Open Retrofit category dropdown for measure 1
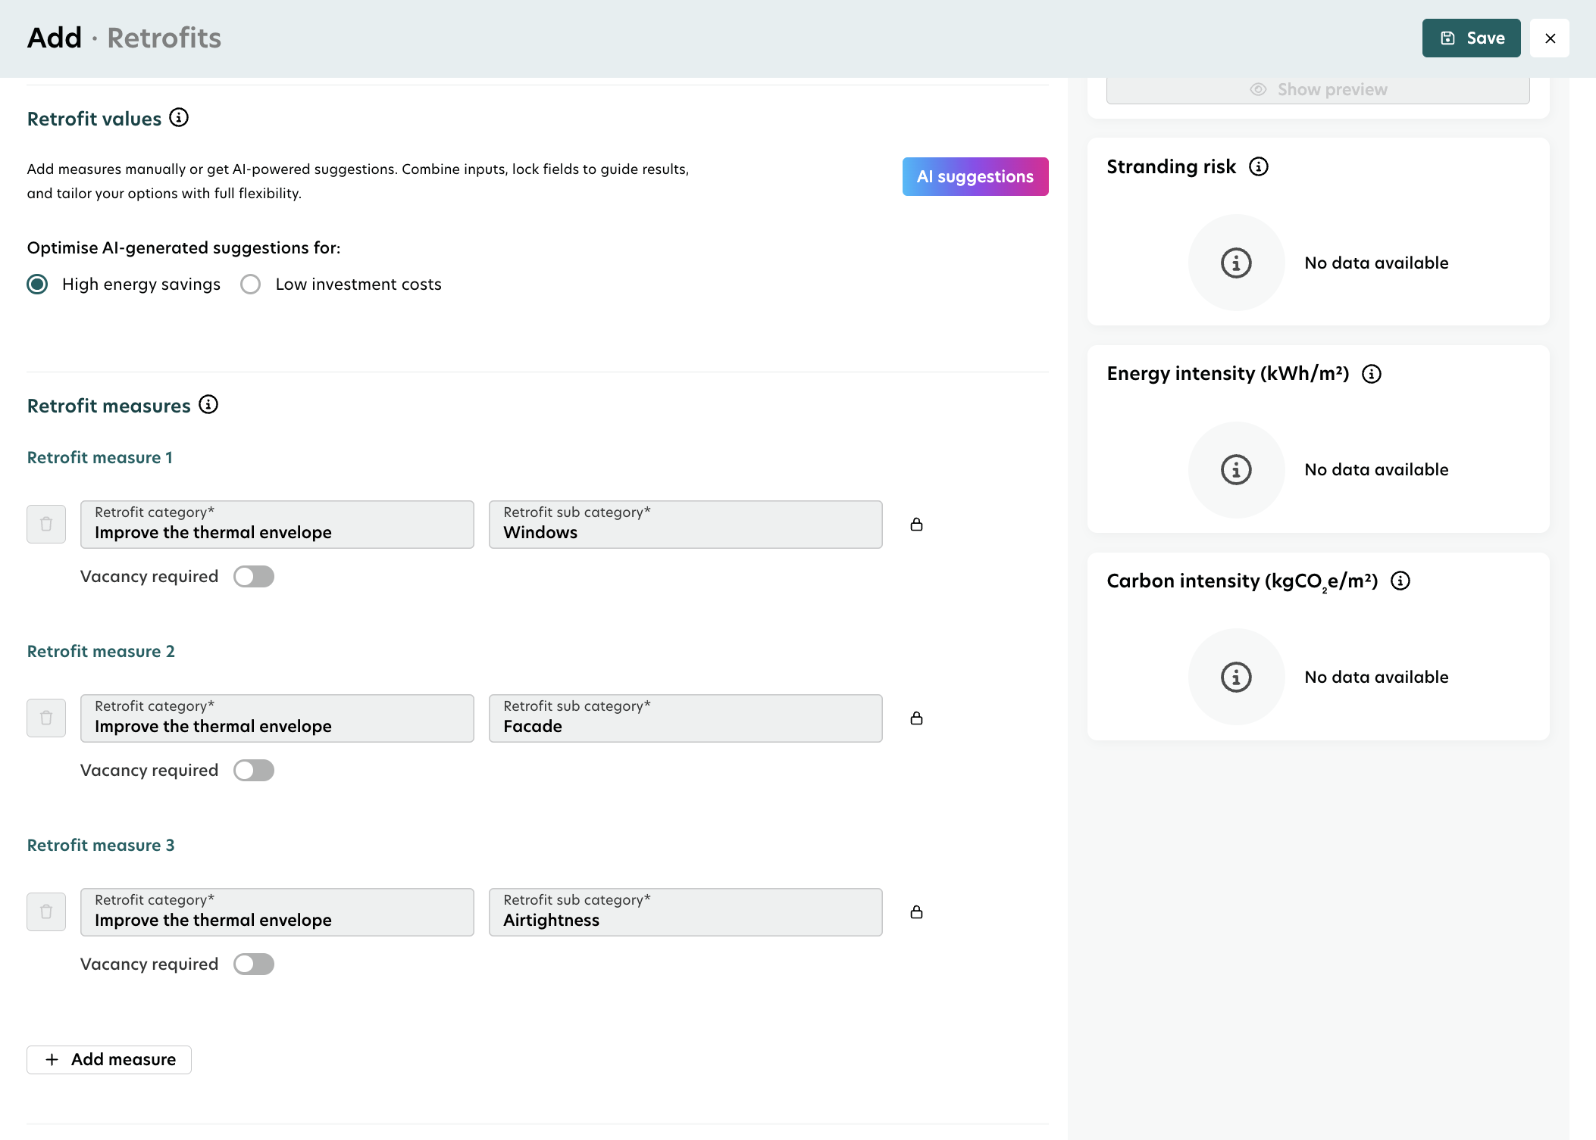Screen dimensions: 1596x1140 (277, 524)
